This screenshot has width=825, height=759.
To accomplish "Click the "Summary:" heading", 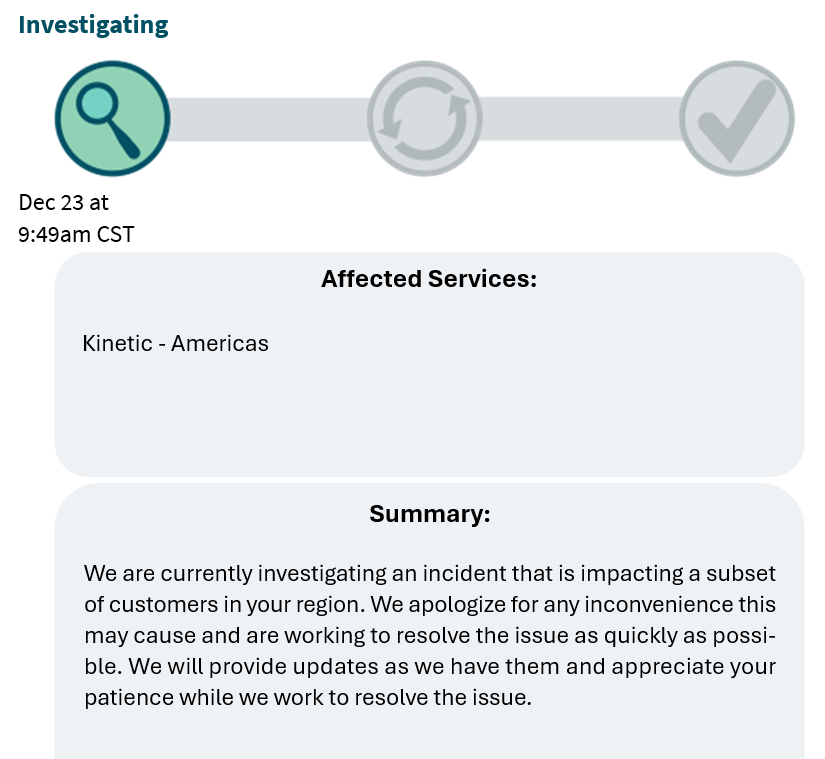I will tap(429, 514).
